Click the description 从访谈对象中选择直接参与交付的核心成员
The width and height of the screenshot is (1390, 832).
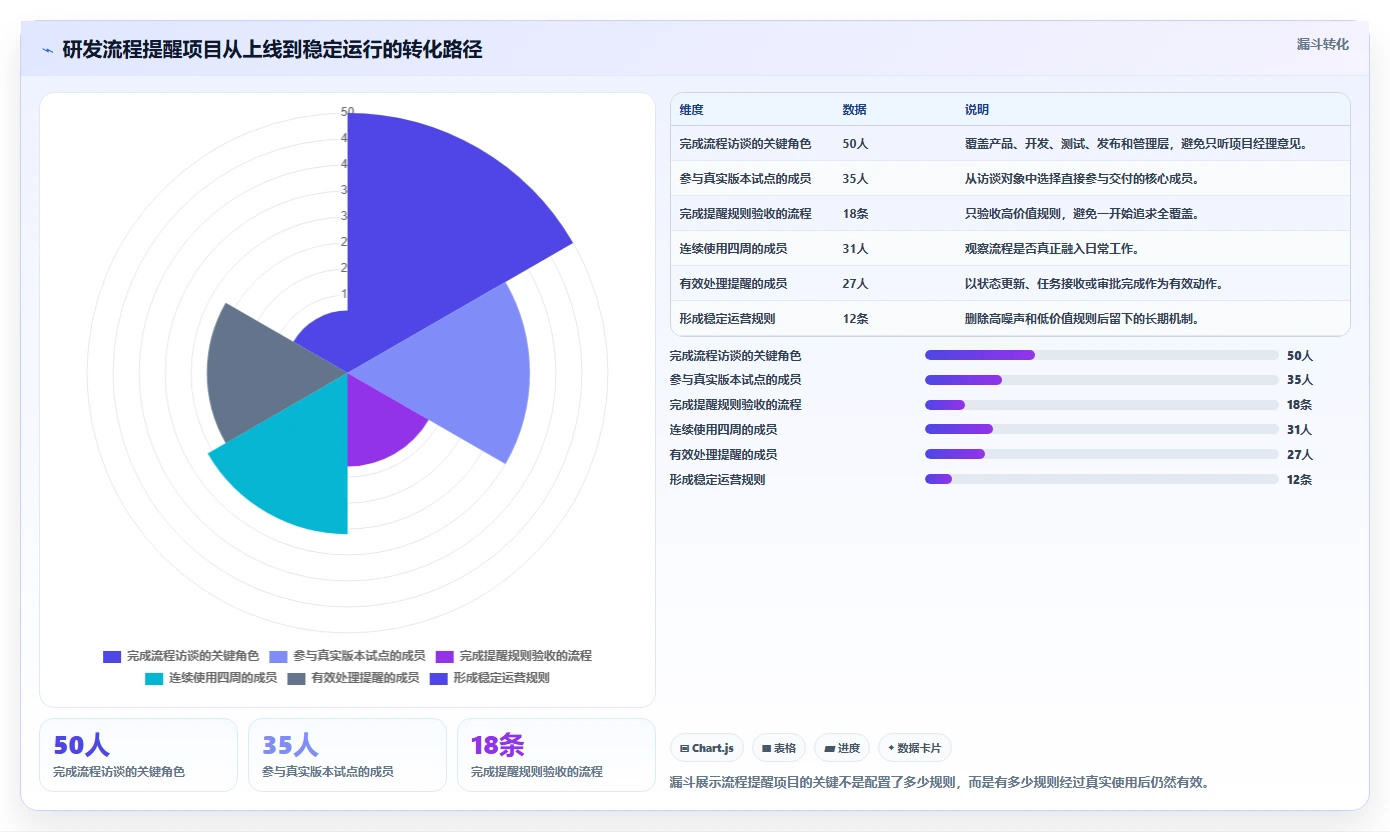click(1082, 179)
